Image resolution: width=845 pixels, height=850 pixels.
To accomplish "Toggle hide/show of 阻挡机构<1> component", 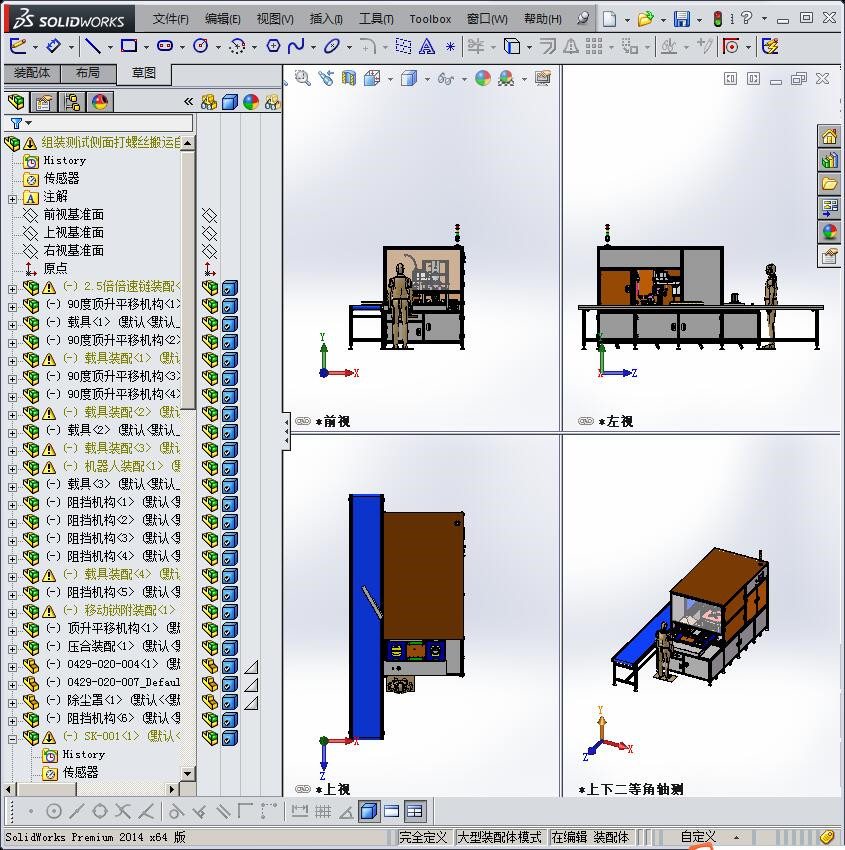I will click(210, 504).
